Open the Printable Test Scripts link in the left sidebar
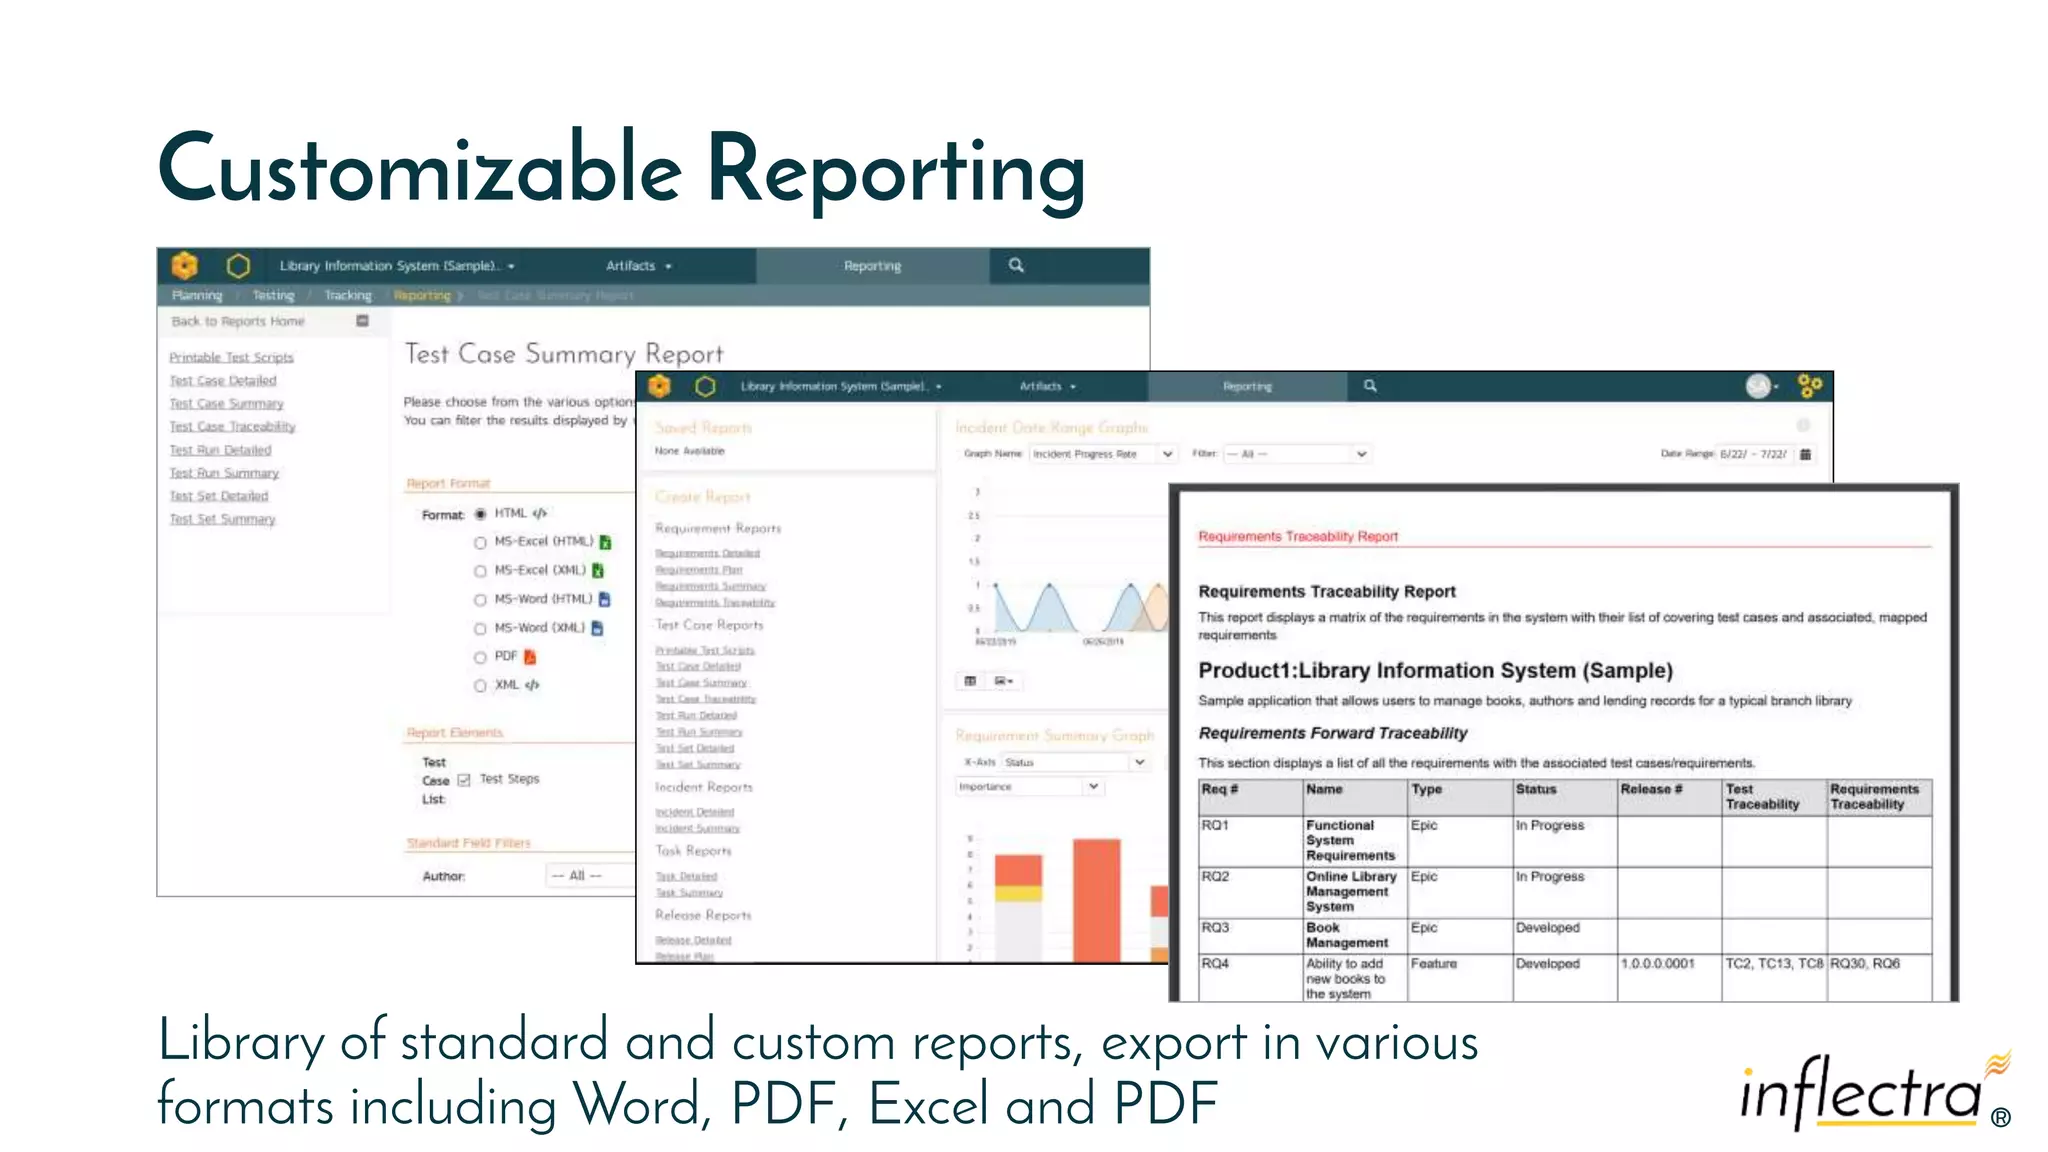2048x1152 pixels. 231,357
